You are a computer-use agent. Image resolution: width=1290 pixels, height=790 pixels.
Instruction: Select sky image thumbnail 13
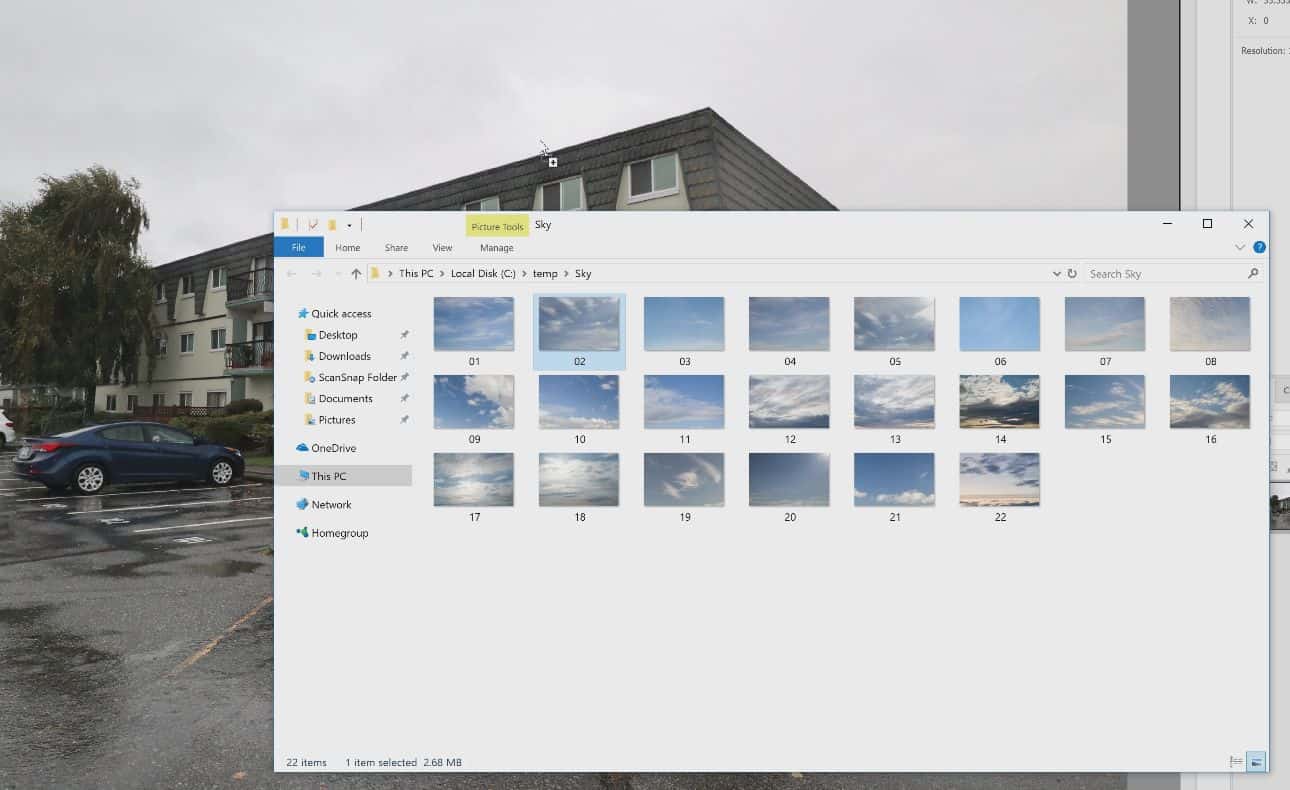pyautogui.click(x=894, y=402)
